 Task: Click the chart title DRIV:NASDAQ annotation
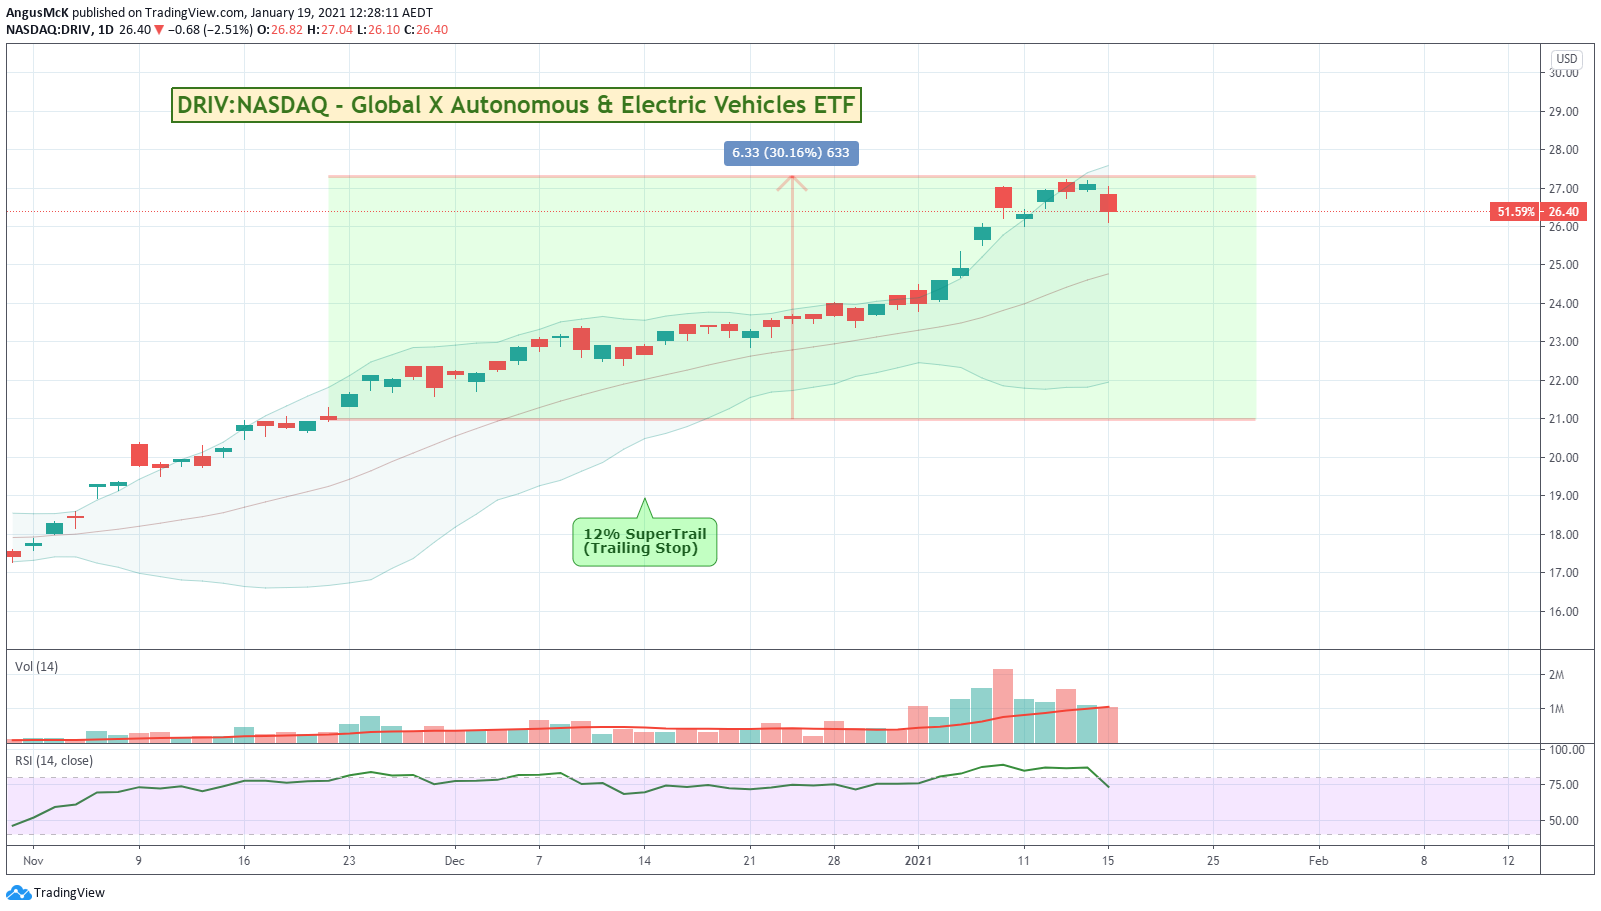click(x=516, y=105)
